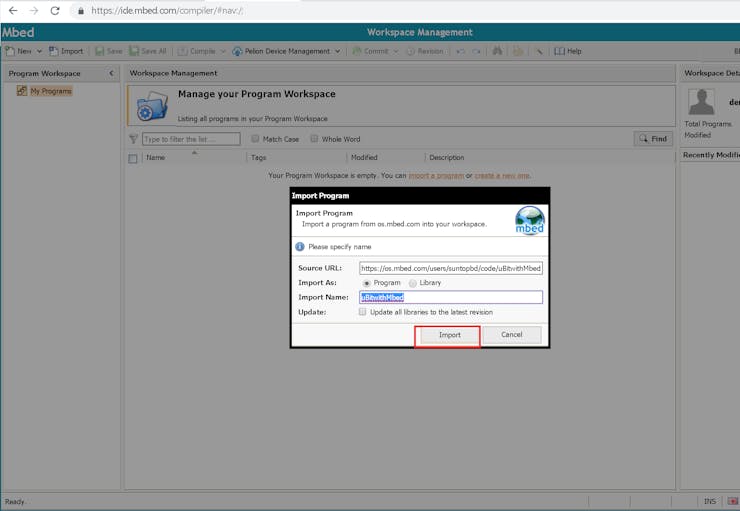
Task: Click the browser back arrow
Action: pos(13,10)
